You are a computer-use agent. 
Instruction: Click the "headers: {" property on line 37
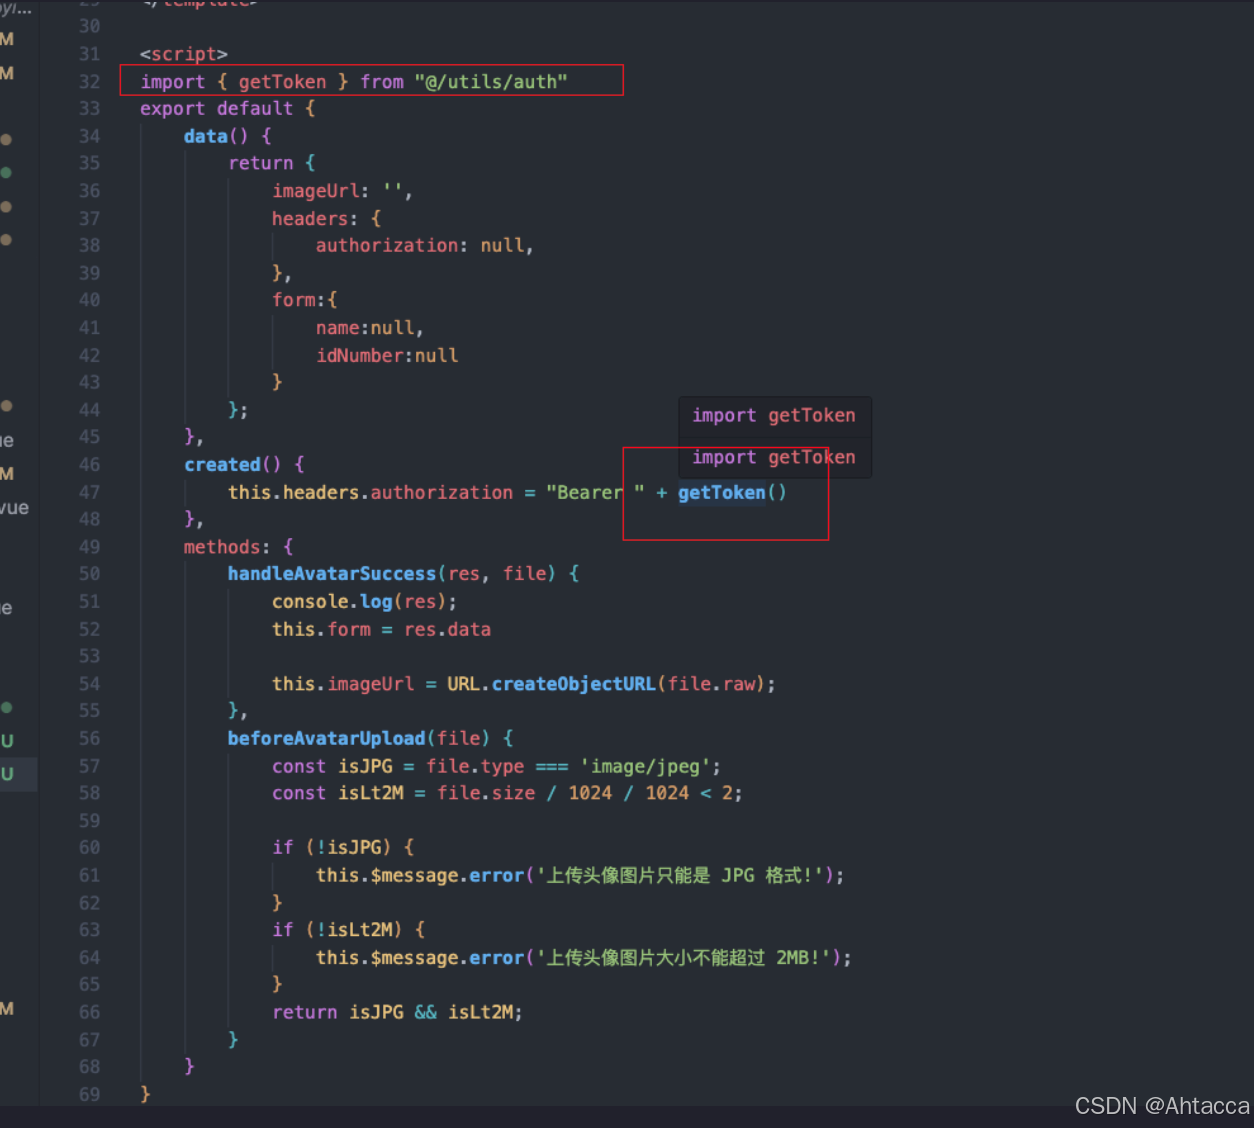[327, 218]
